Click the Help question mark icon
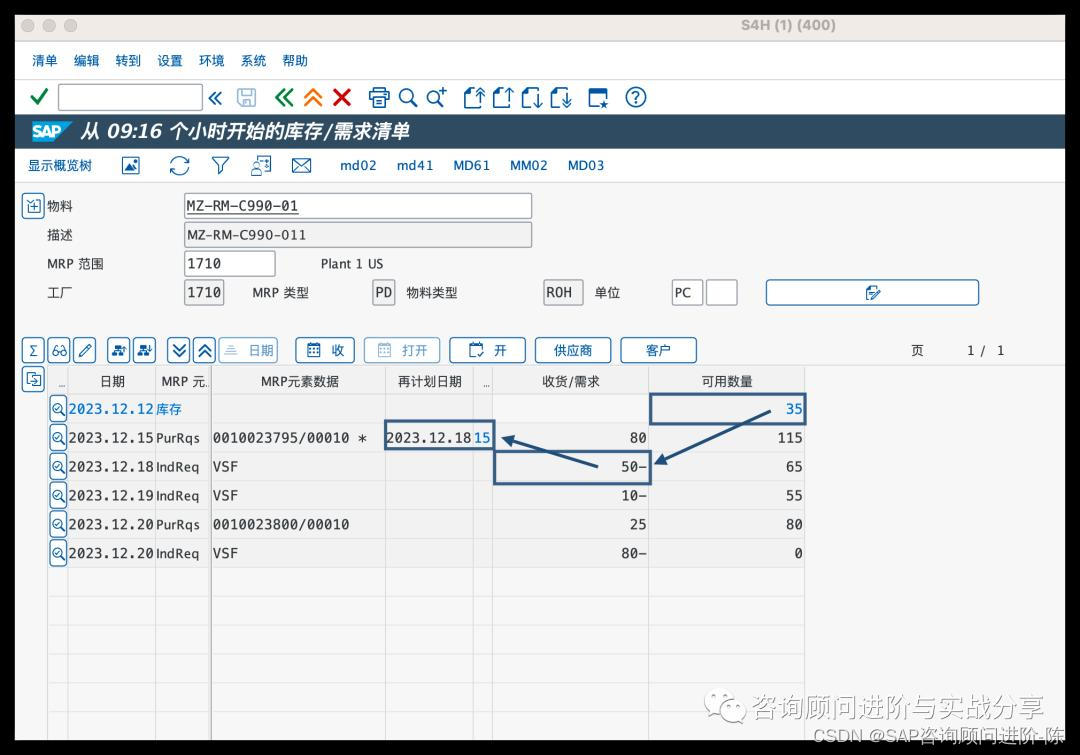 click(636, 97)
